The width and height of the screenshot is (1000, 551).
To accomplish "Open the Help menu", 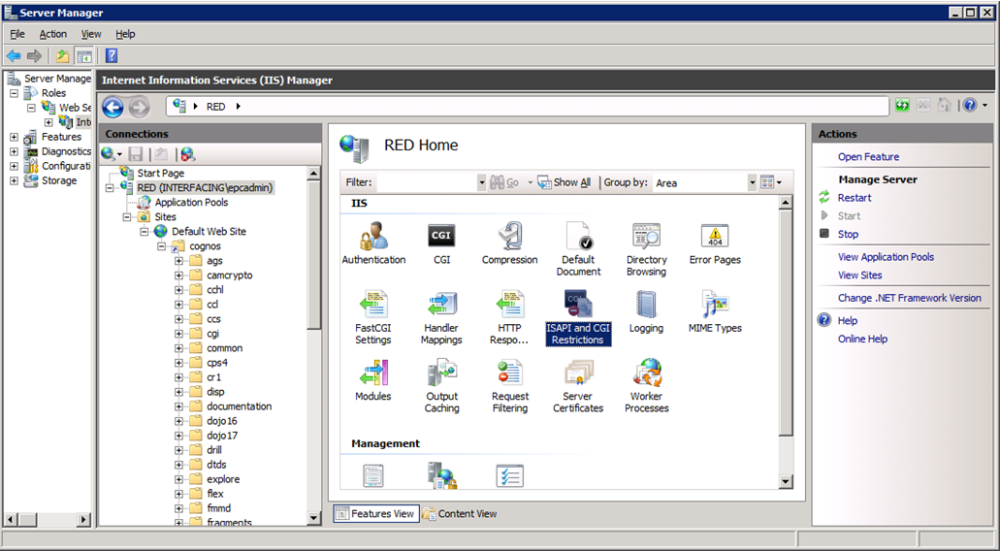I will click(x=125, y=34).
